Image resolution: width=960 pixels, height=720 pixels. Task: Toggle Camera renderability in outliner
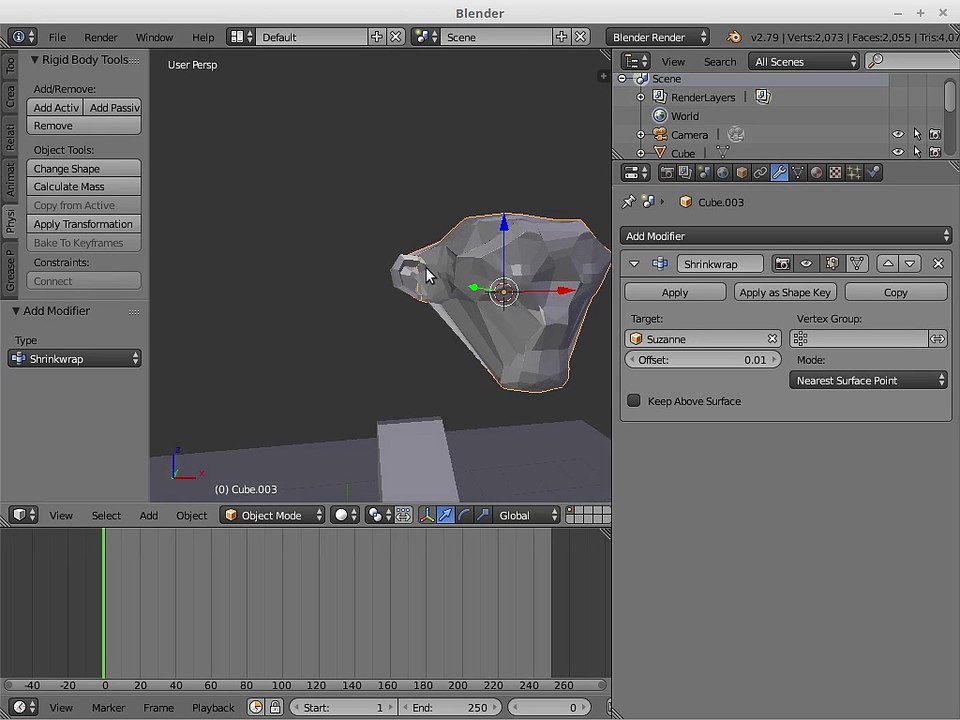pyautogui.click(x=935, y=134)
